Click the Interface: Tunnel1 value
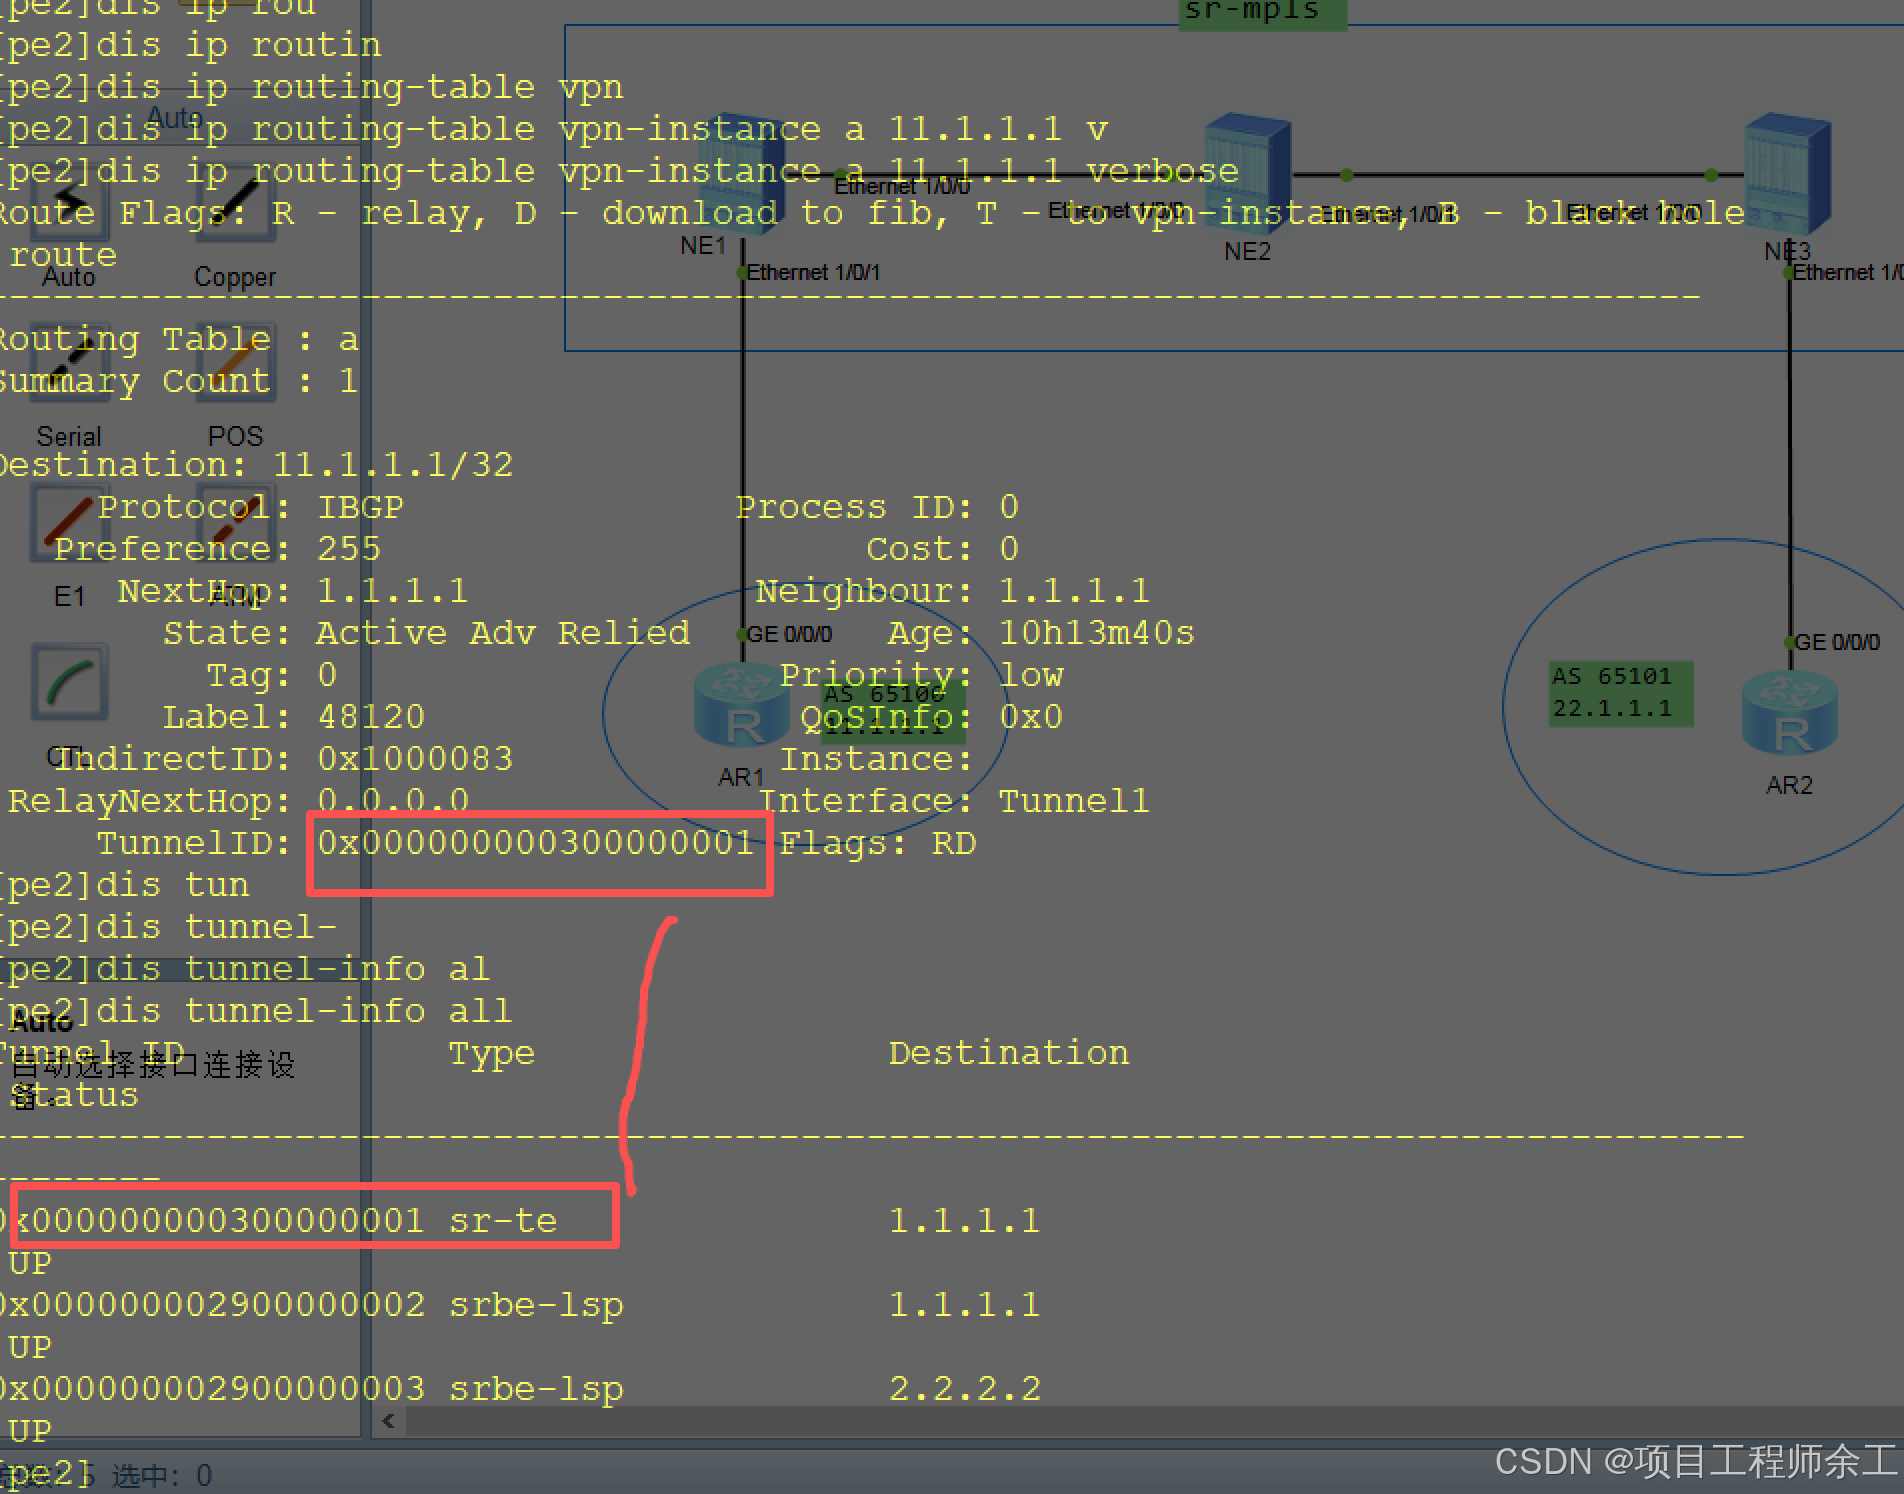This screenshot has height=1494, width=1904. [x=1075, y=801]
